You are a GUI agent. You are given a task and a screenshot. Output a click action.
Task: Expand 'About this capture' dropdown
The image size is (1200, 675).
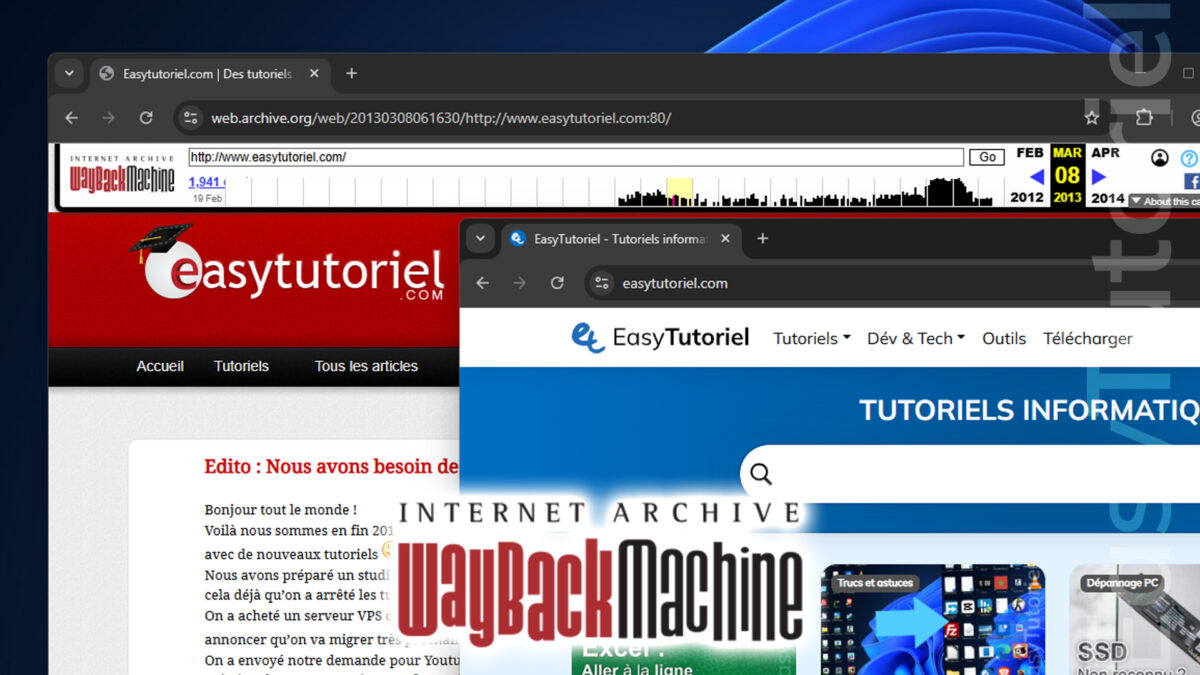(1165, 201)
